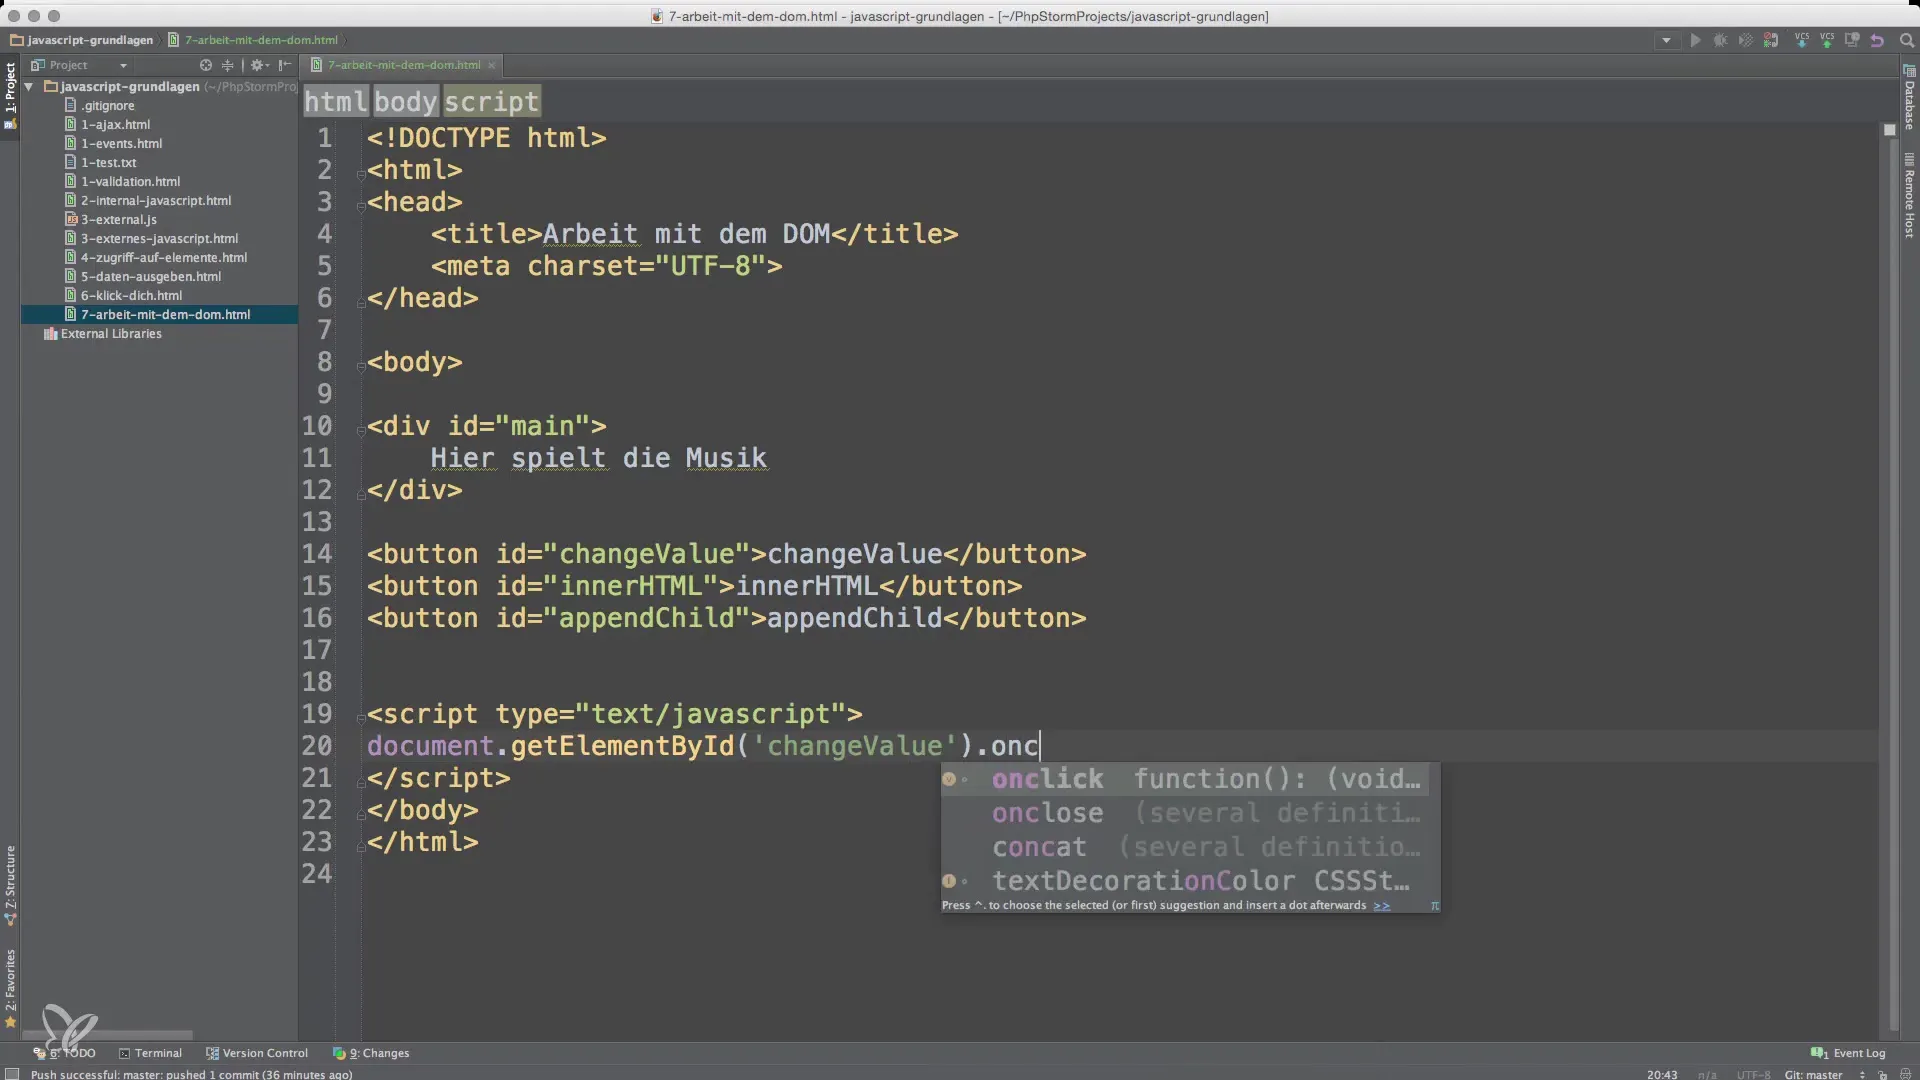The width and height of the screenshot is (1920, 1080).
Task: Toggle the read-only lock icon in status bar
Action: pyautogui.click(x=1883, y=1075)
